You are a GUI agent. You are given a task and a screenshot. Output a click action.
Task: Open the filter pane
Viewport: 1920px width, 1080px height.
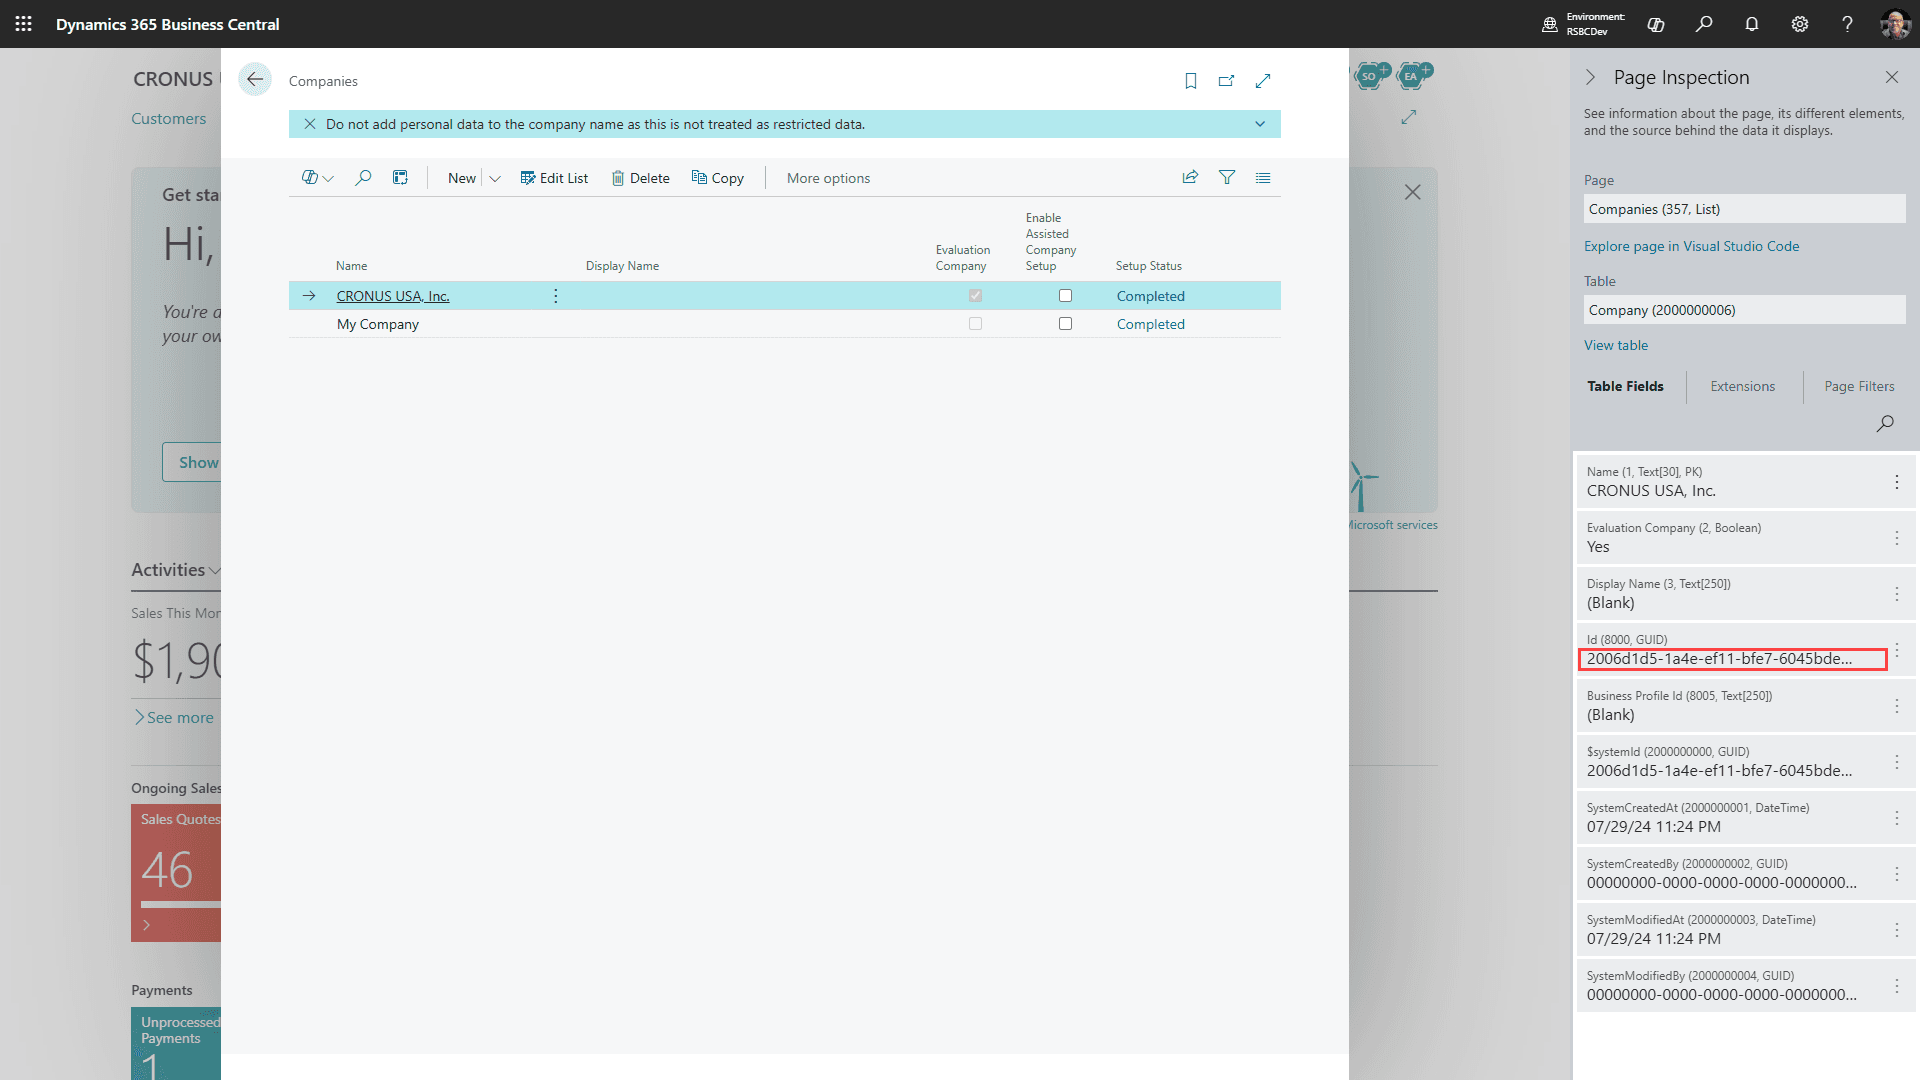coord(1227,178)
